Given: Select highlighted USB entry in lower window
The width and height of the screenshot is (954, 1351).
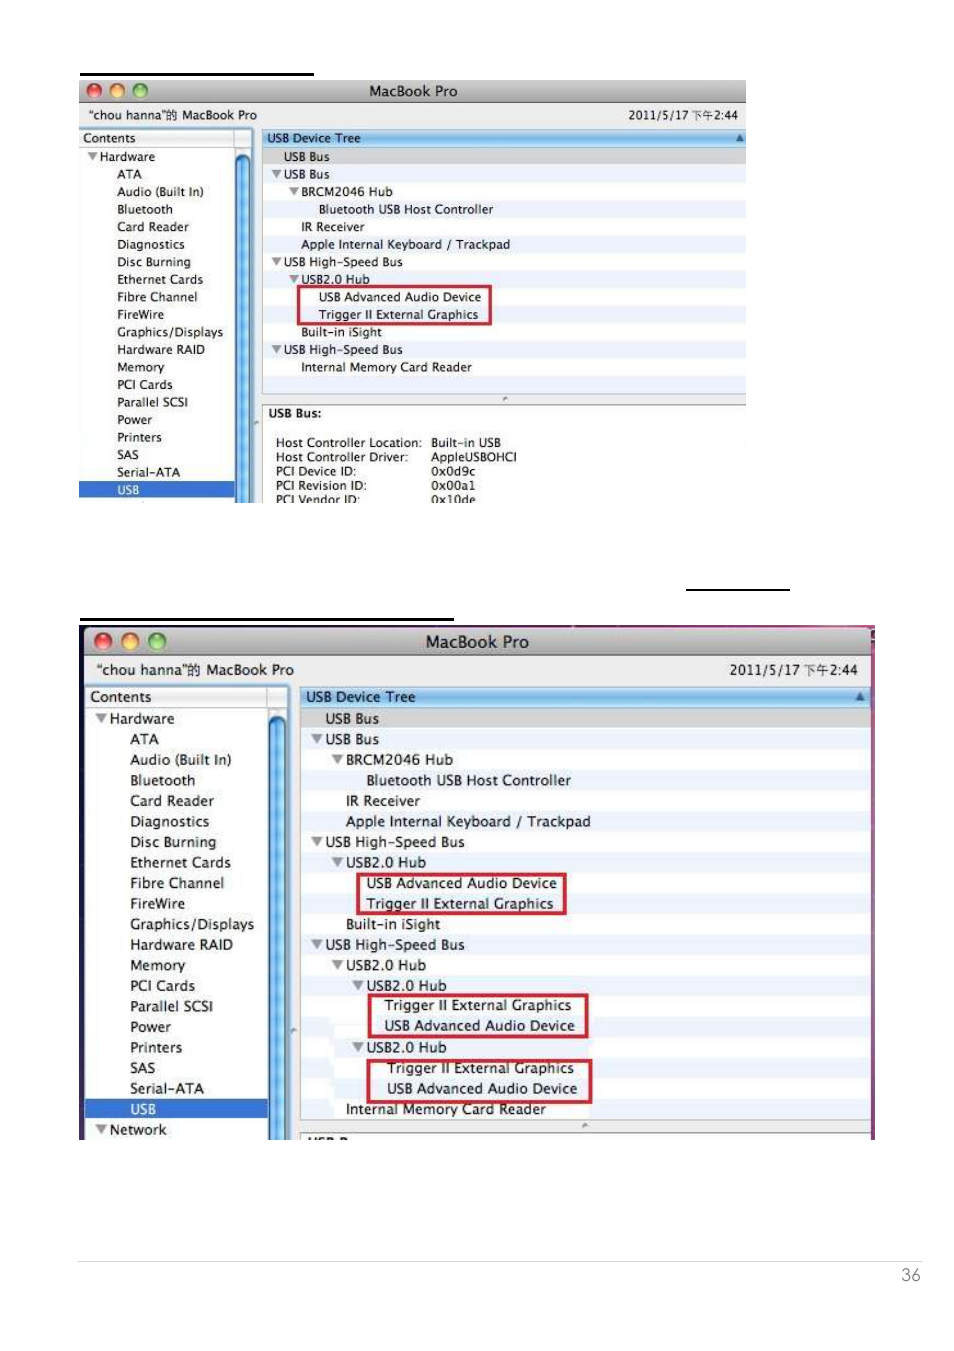Looking at the screenshot, I should [176, 1109].
